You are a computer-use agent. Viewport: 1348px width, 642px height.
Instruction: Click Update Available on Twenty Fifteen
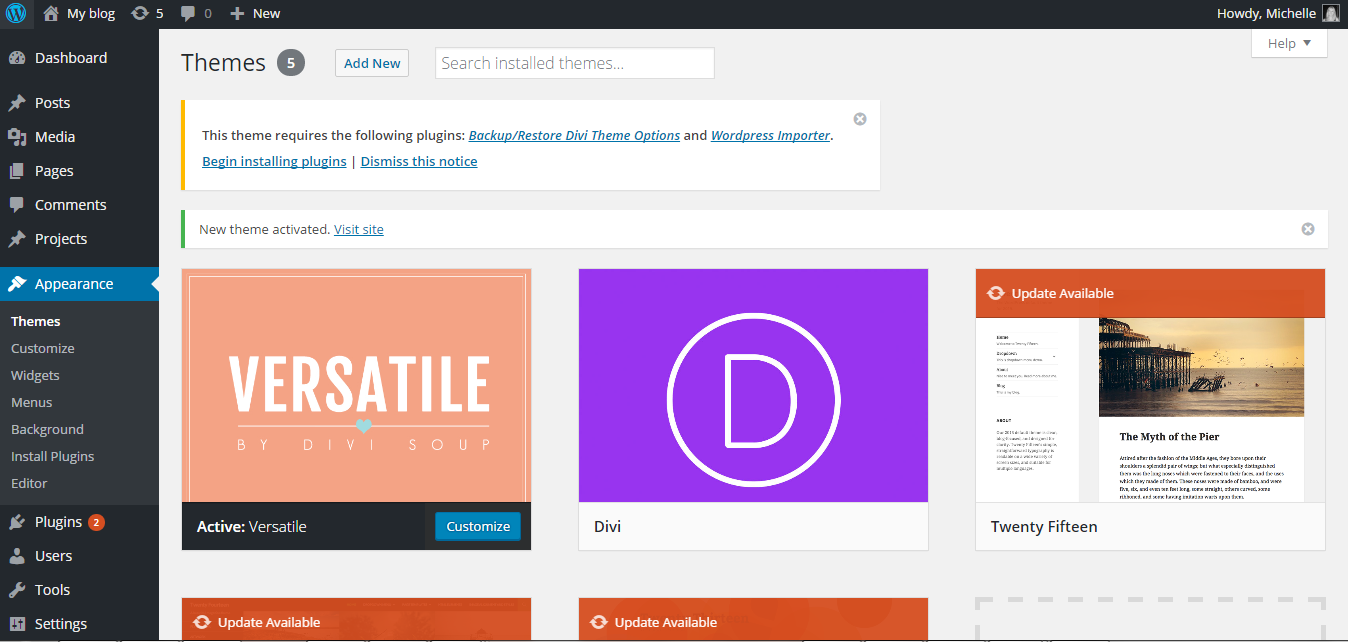(1062, 293)
